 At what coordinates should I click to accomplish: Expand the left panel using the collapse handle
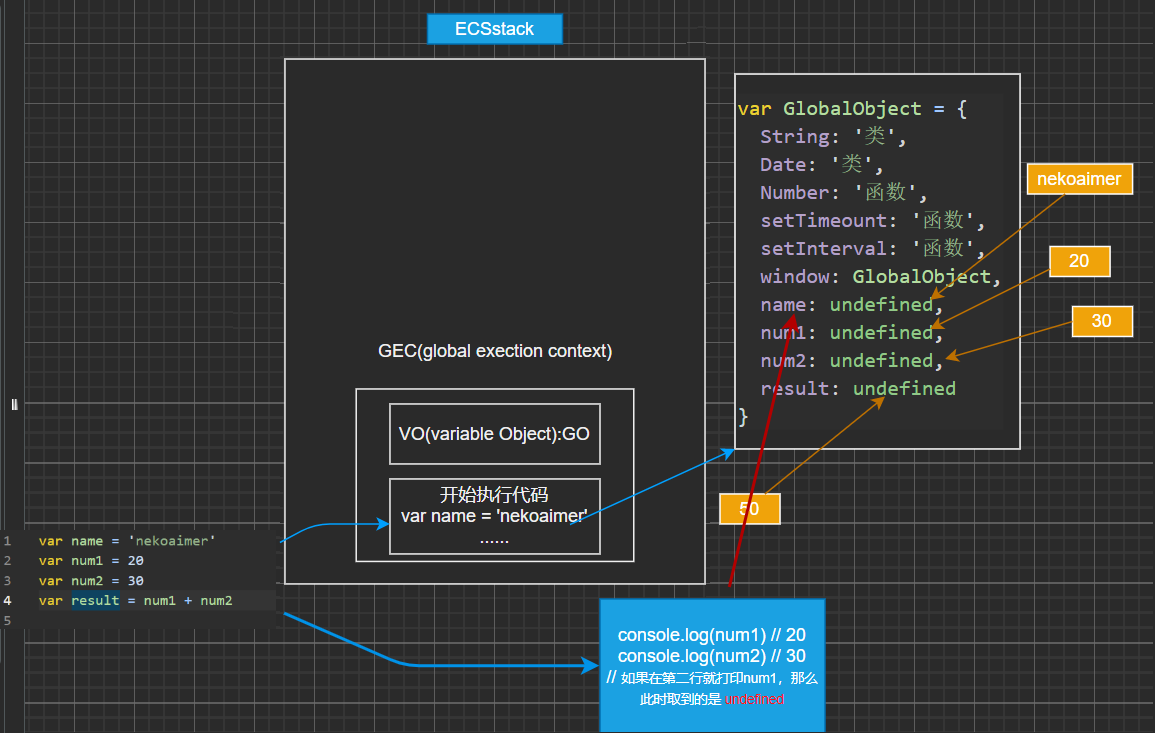click(13, 403)
